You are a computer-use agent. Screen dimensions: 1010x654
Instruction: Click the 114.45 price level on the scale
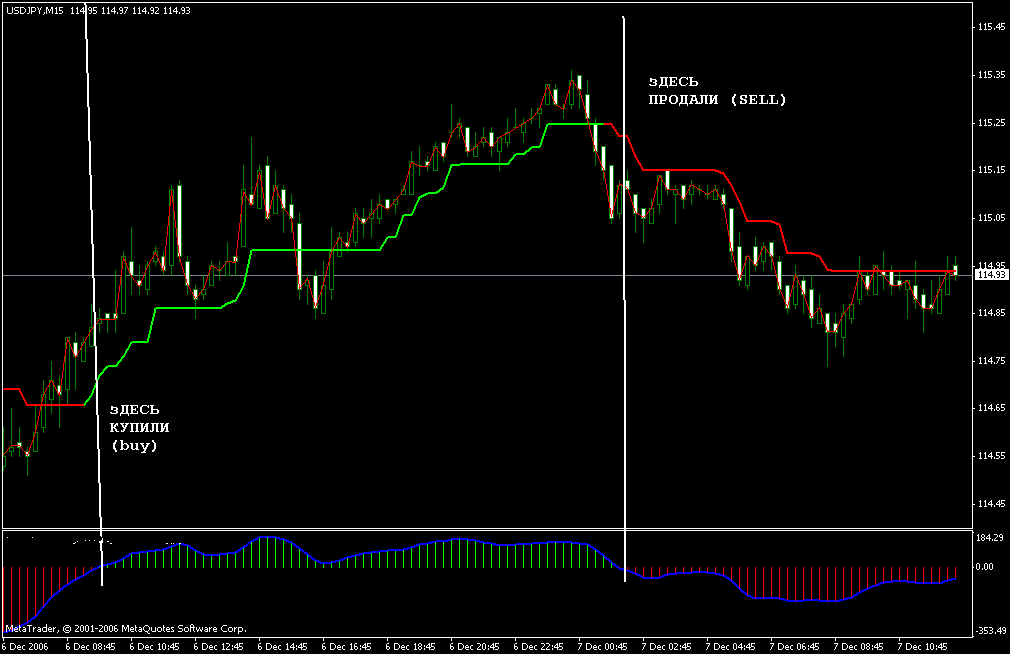click(x=988, y=504)
